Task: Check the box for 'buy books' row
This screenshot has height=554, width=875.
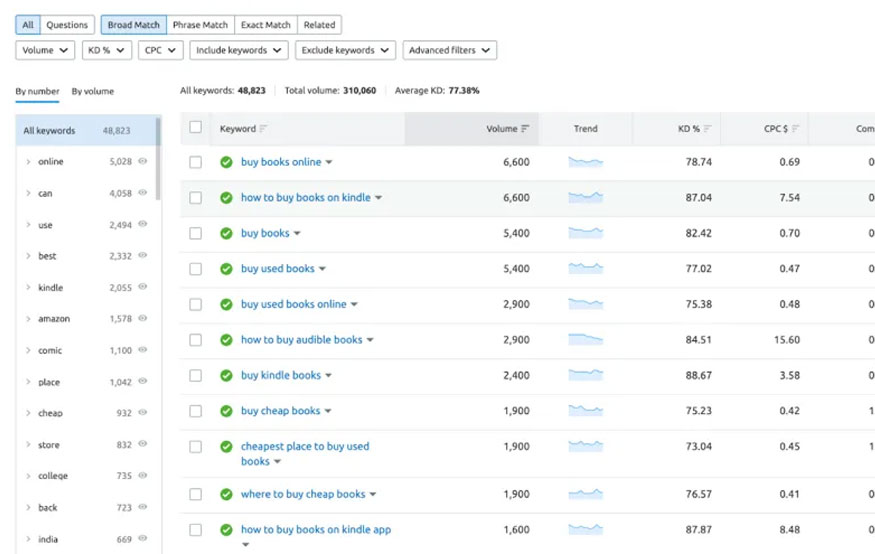Action: click(195, 233)
